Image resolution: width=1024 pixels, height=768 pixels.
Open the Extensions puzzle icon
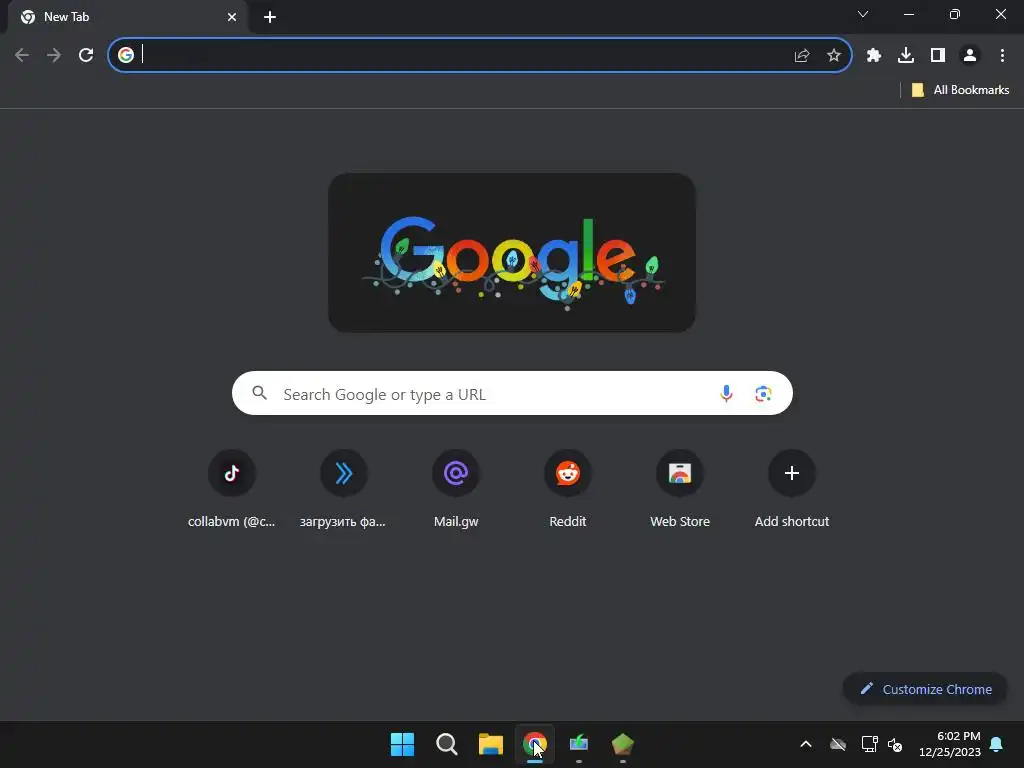[x=874, y=56]
